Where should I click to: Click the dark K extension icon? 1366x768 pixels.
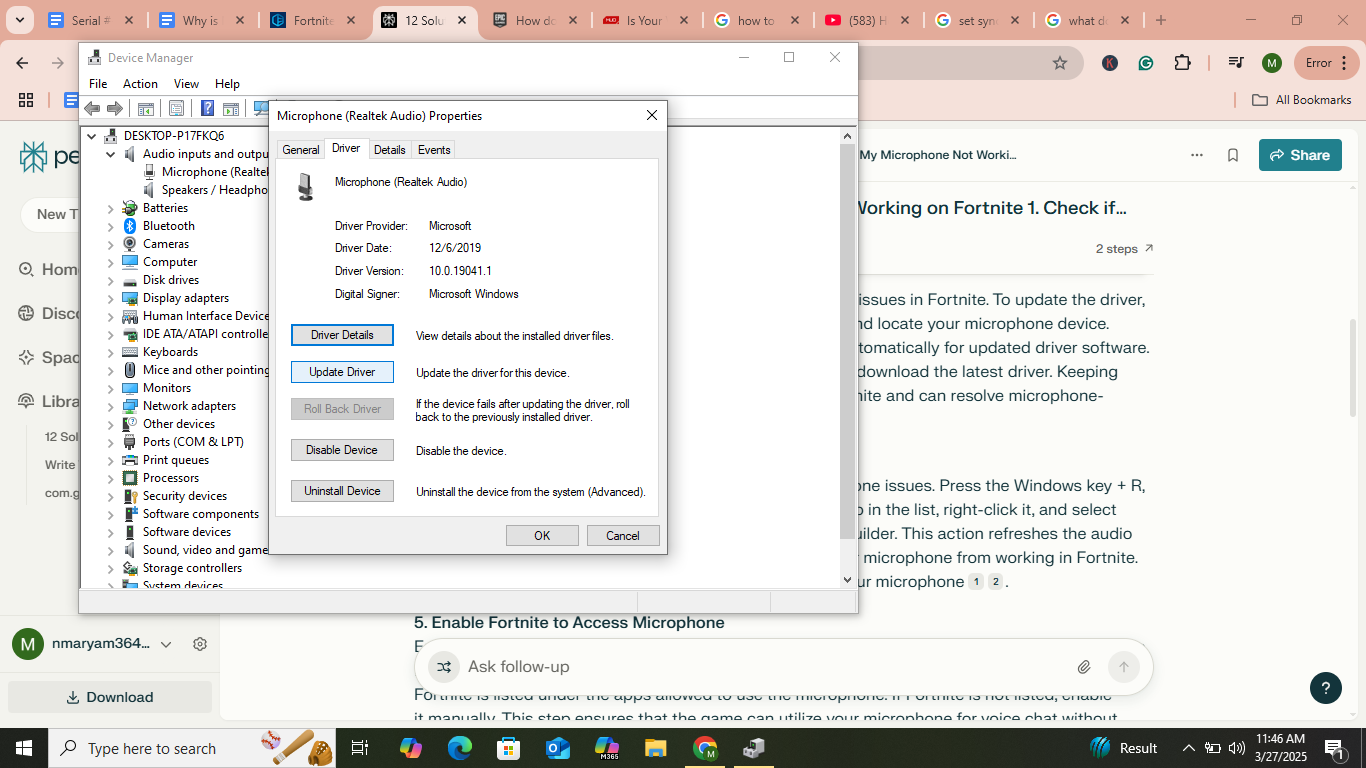[1109, 63]
